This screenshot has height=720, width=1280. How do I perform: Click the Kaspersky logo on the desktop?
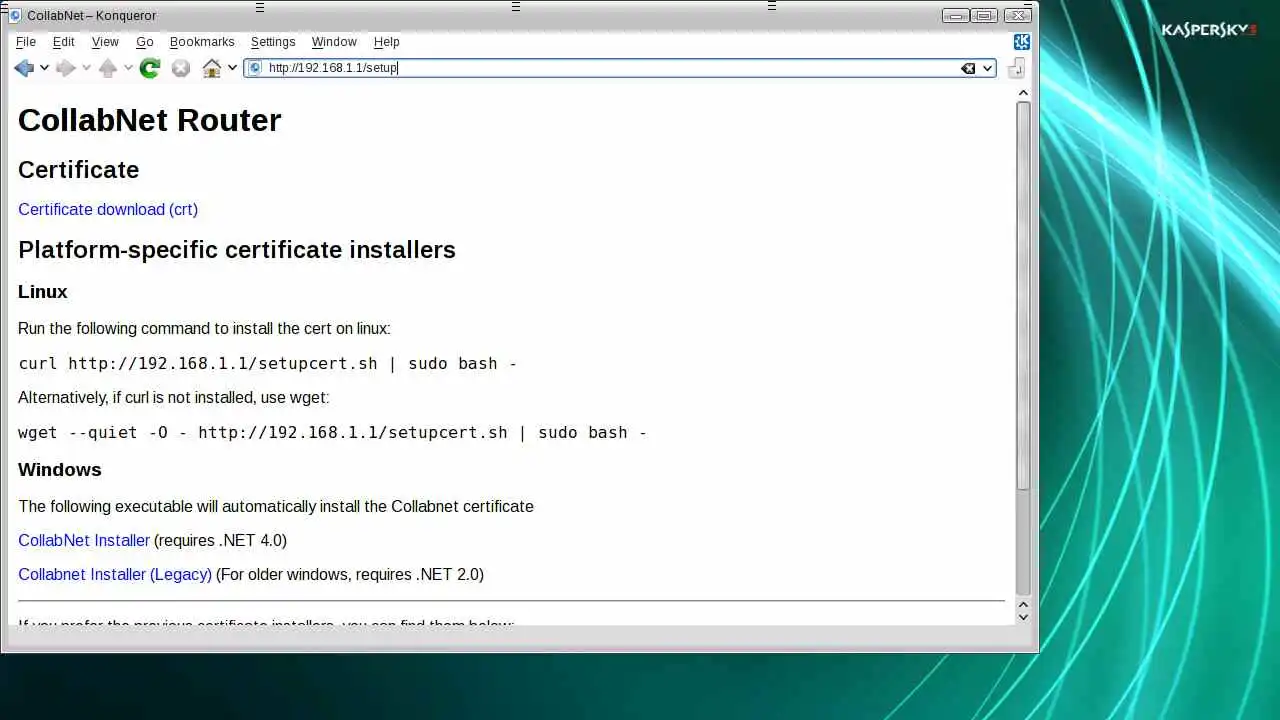[x=1208, y=30]
